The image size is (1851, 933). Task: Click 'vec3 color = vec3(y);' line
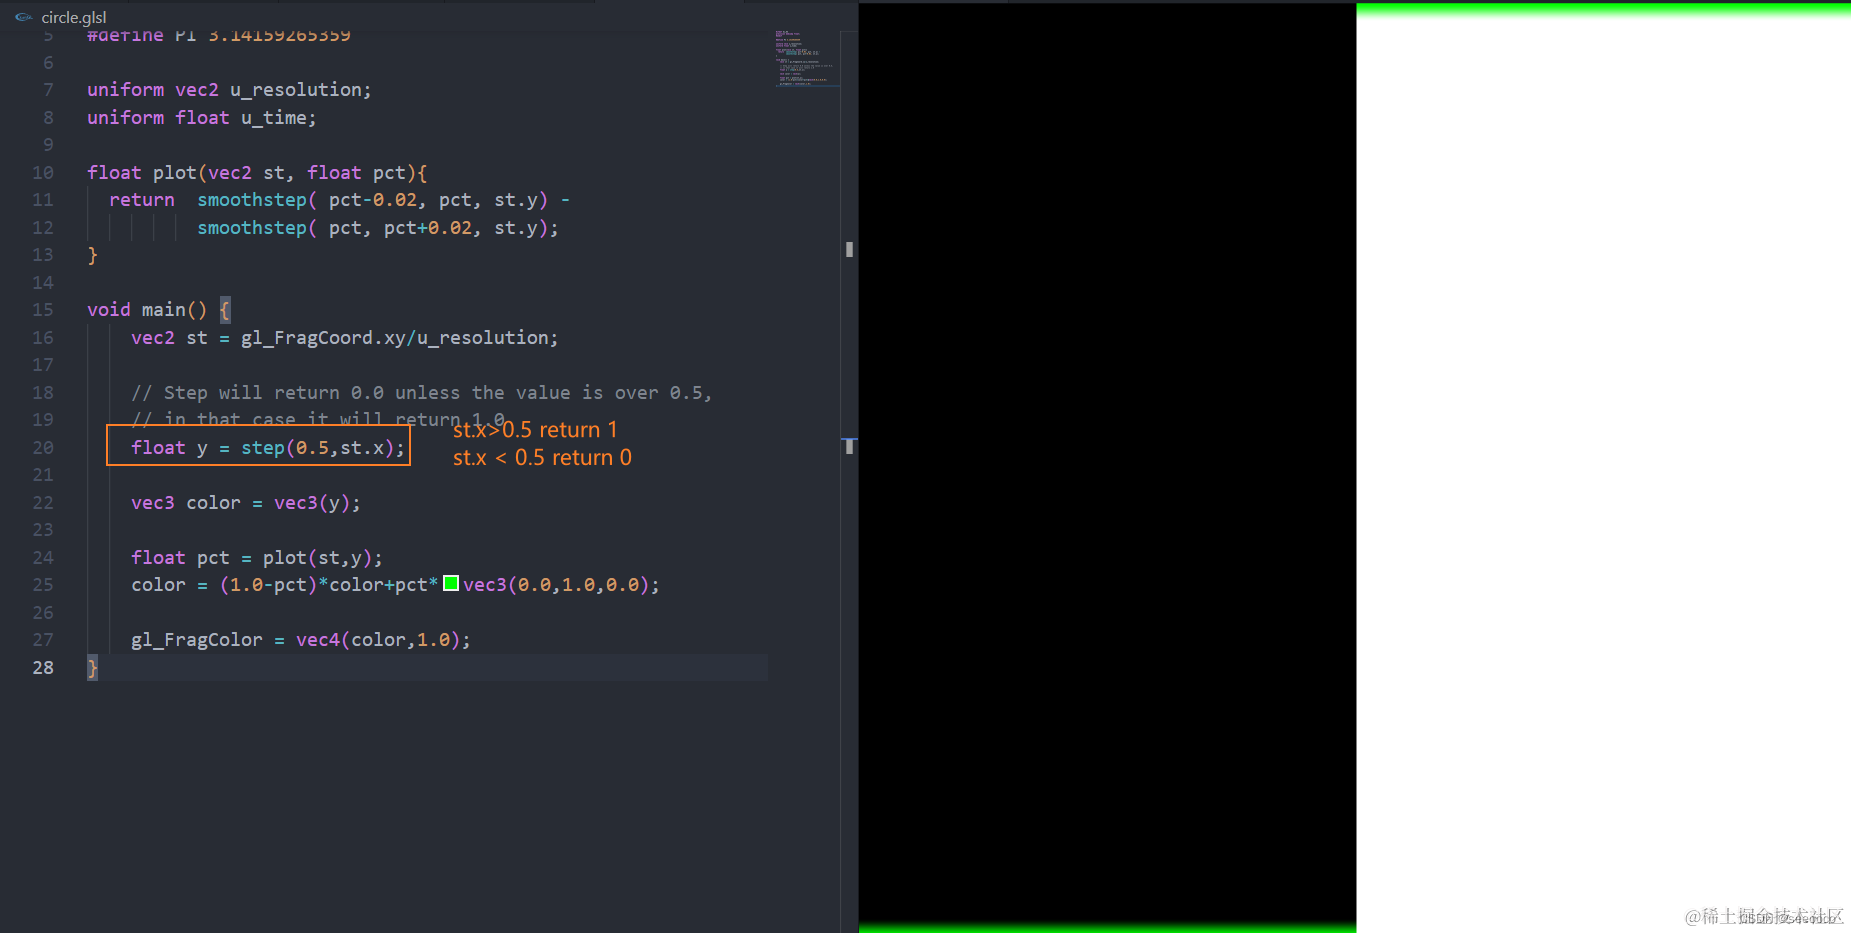click(x=246, y=503)
